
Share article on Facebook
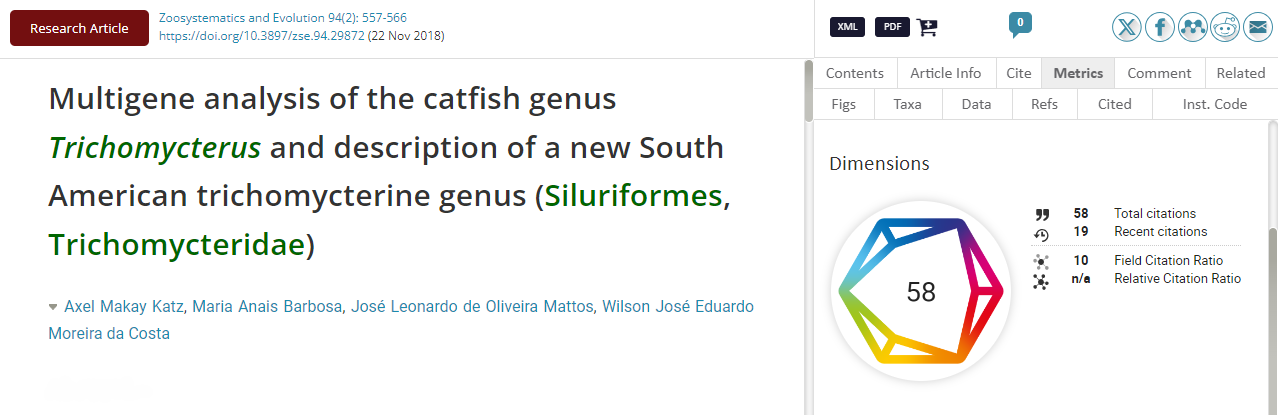1160,28
